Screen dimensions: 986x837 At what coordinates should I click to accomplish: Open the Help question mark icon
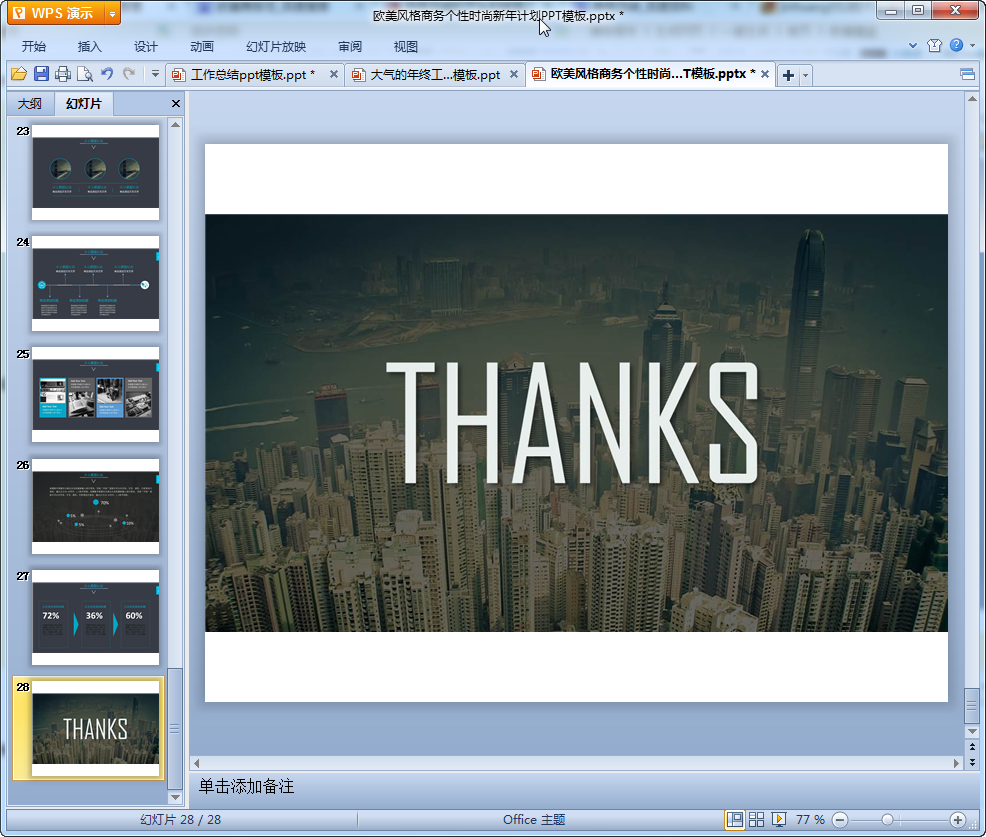click(x=956, y=46)
